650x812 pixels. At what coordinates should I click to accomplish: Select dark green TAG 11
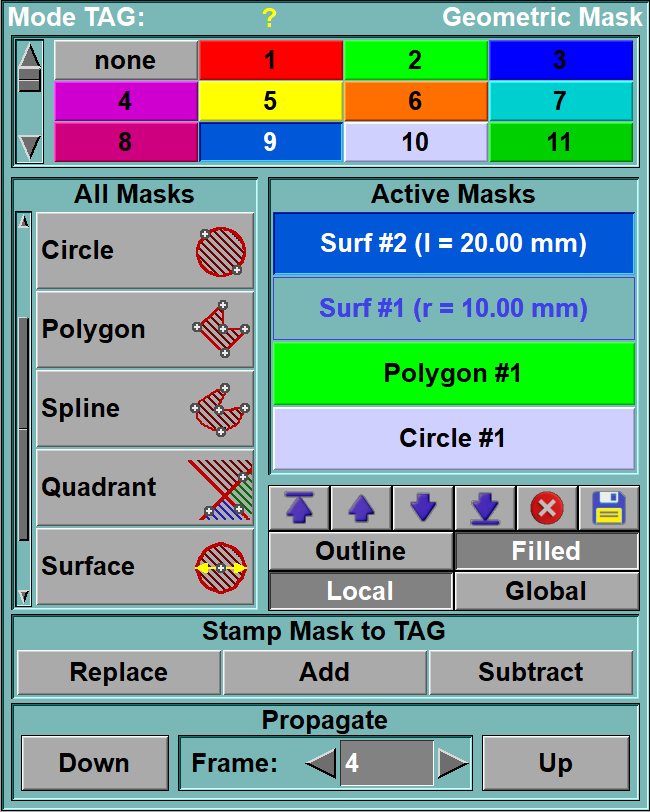pyautogui.click(x=561, y=142)
